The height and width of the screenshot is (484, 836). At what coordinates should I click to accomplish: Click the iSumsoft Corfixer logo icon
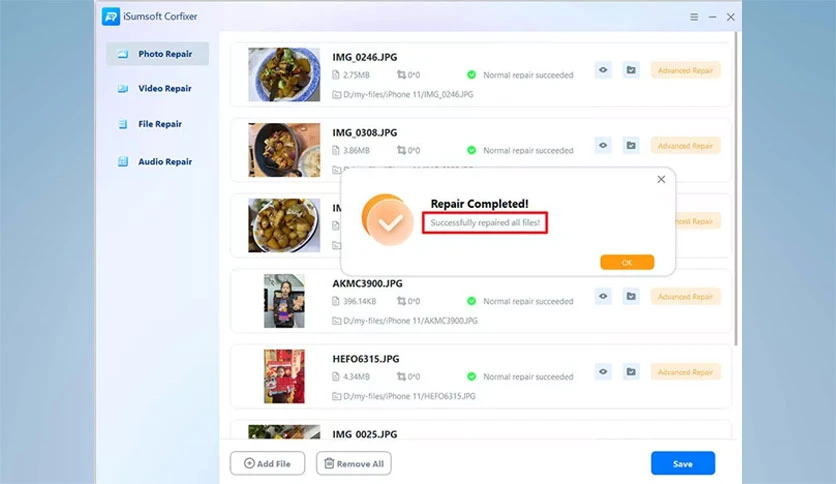(111, 17)
